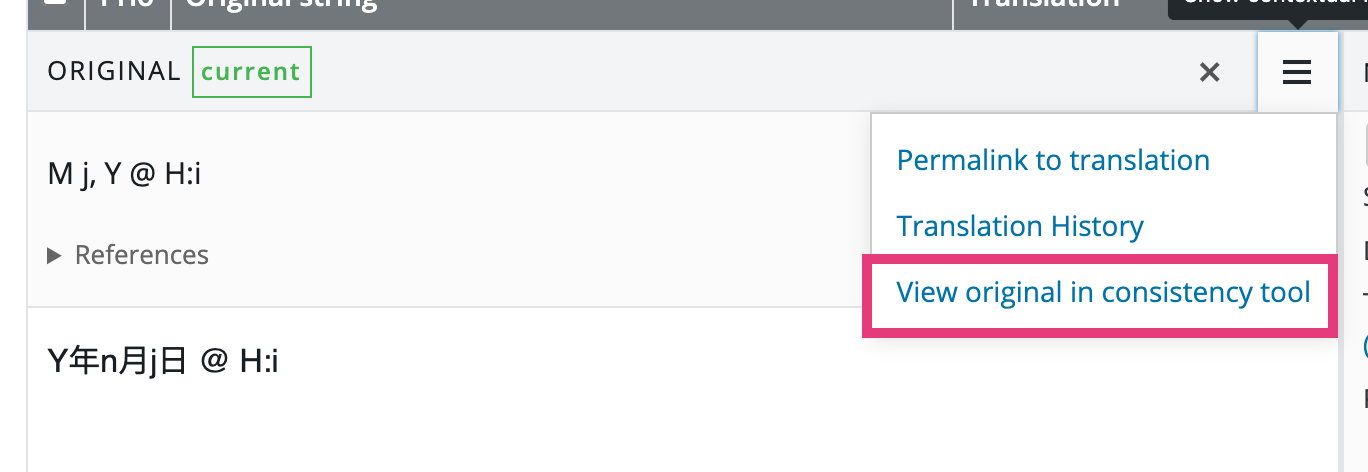1368x472 pixels.
Task: Open Translation History from the menu
Action: (1020, 226)
